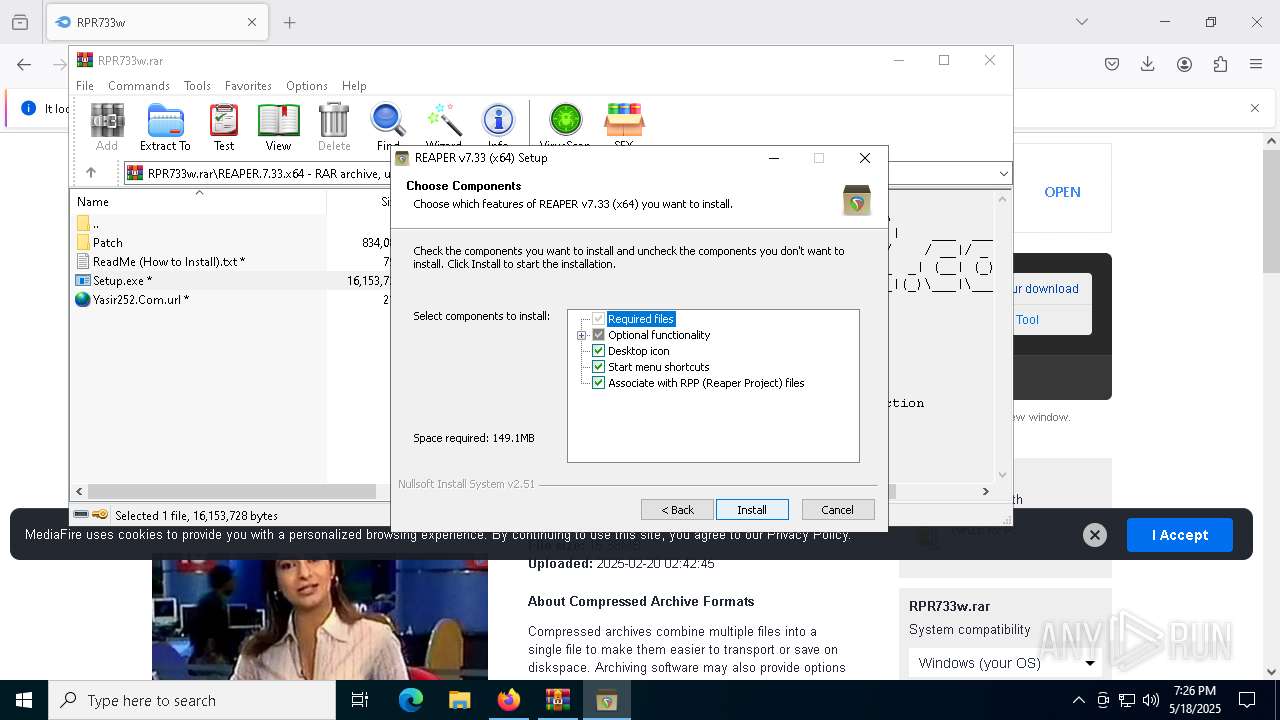Screen dimensions: 1280x720
Task: Open File Explorer from taskbar
Action: click(x=459, y=700)
